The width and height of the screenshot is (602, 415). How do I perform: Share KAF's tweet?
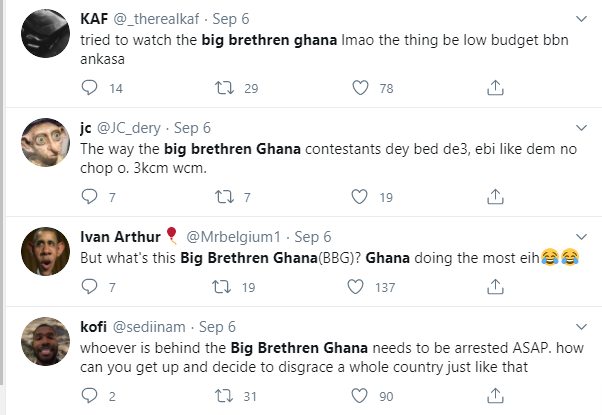point(494,88)
